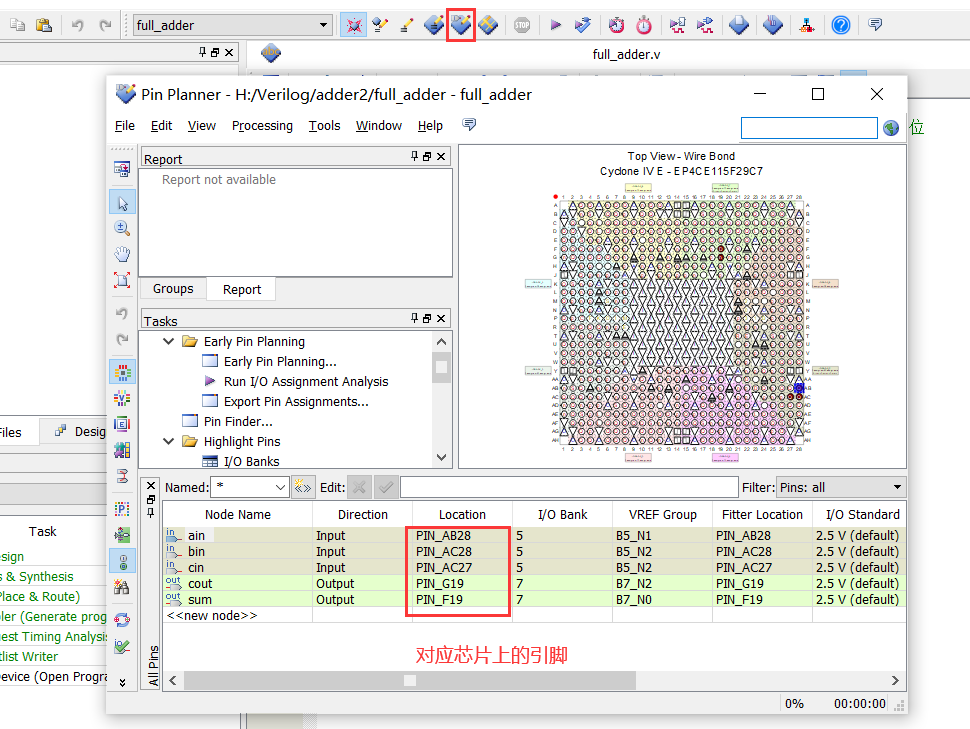Click Run I/O Assignment Analysis task

306,381
